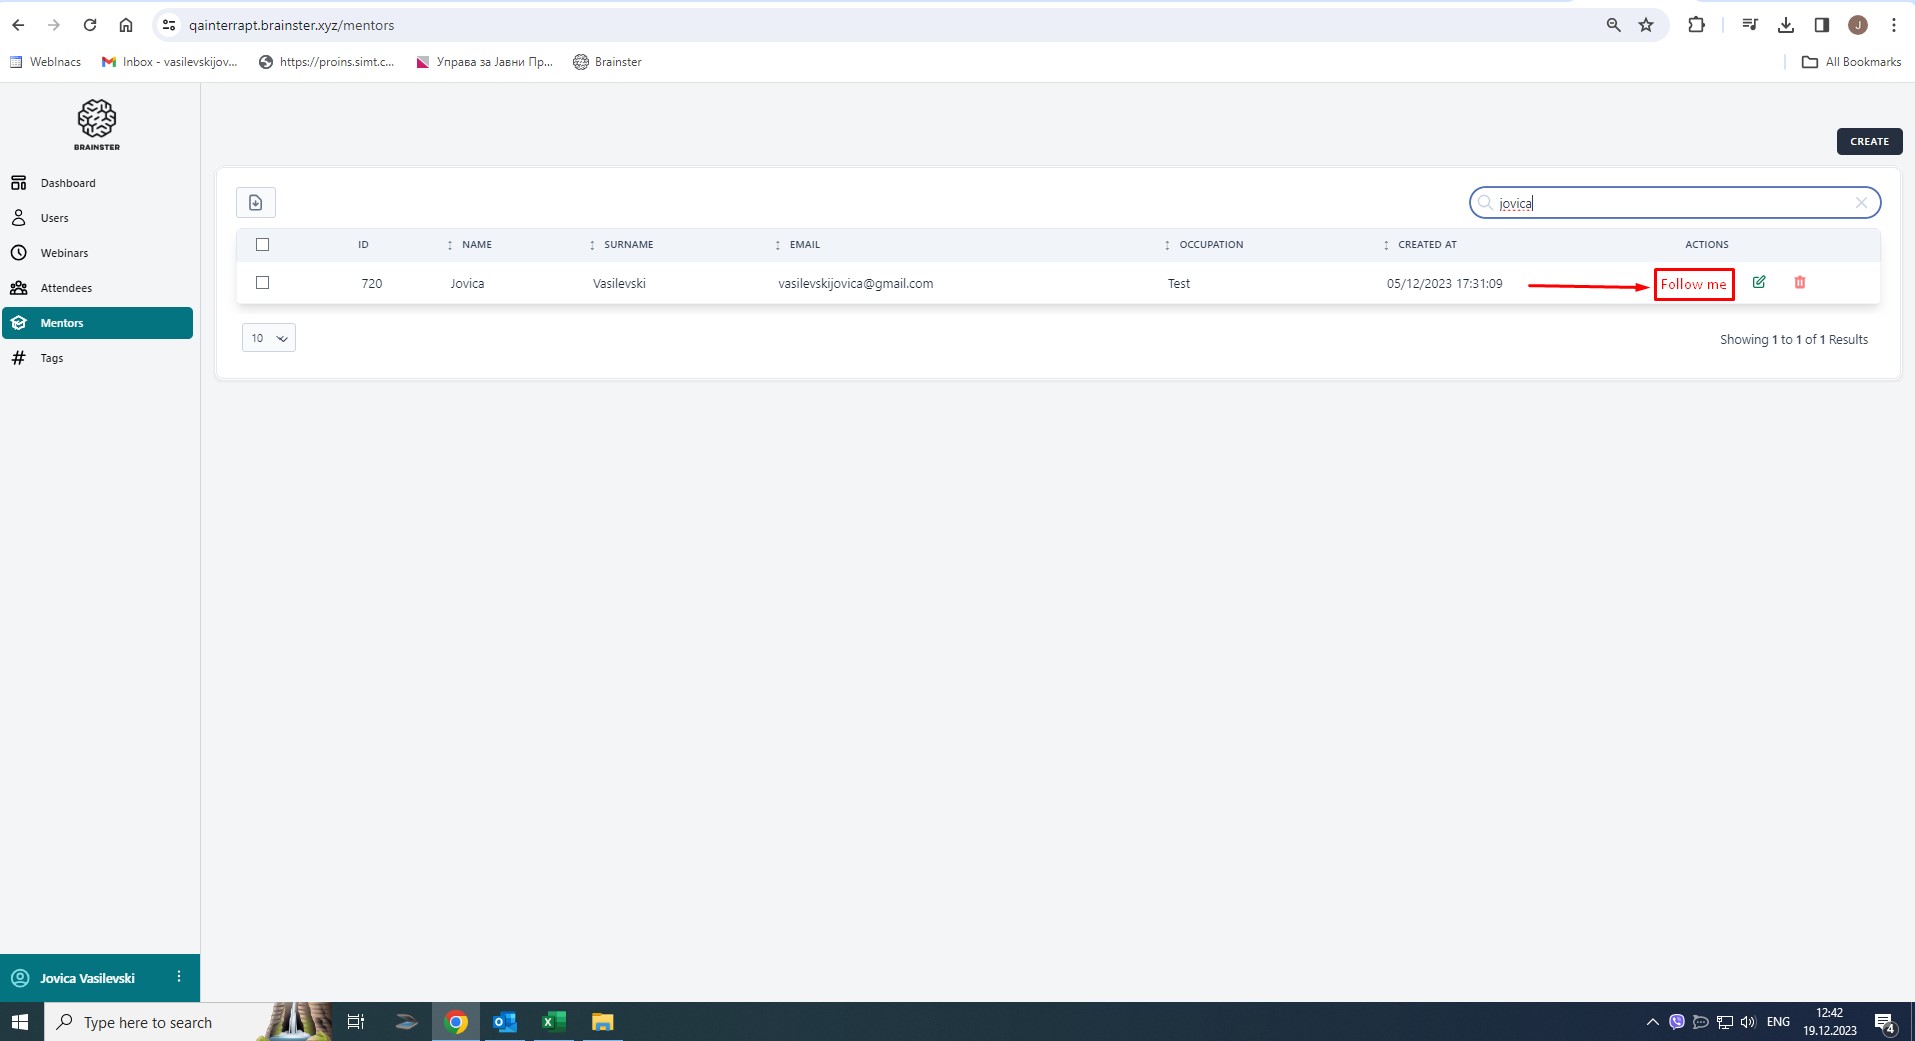This screenshot has width=1915, height=1041.
Task: Open the Tags sidebar section
Action: 52,358
